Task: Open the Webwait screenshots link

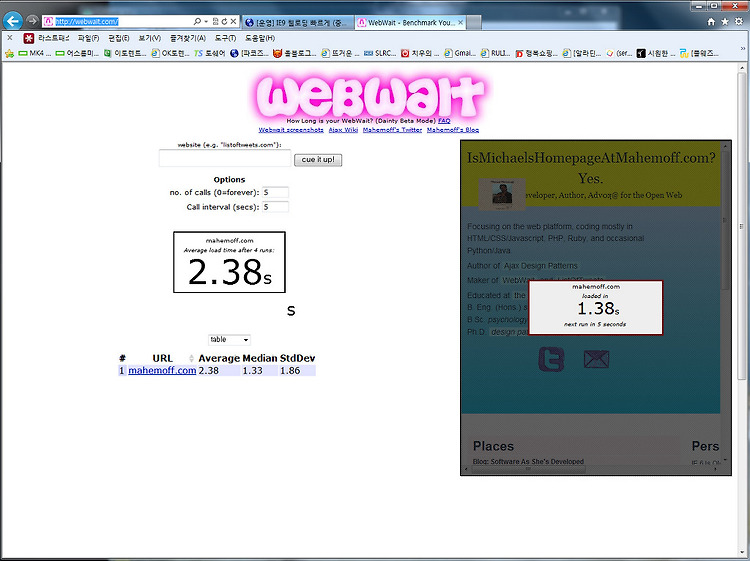Action: tap(291, 130)
